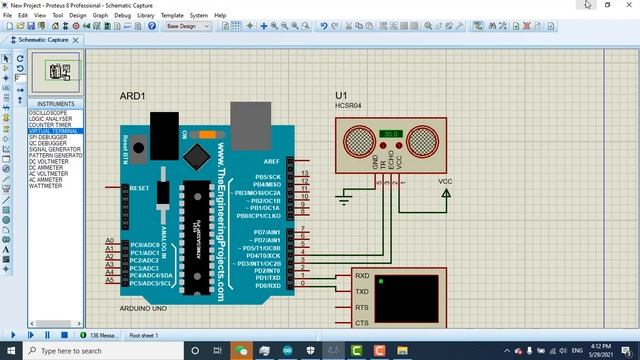Select COUNTER TIMER in the instruments list
This screenshot has width=640, height=360.
point(50,125)
